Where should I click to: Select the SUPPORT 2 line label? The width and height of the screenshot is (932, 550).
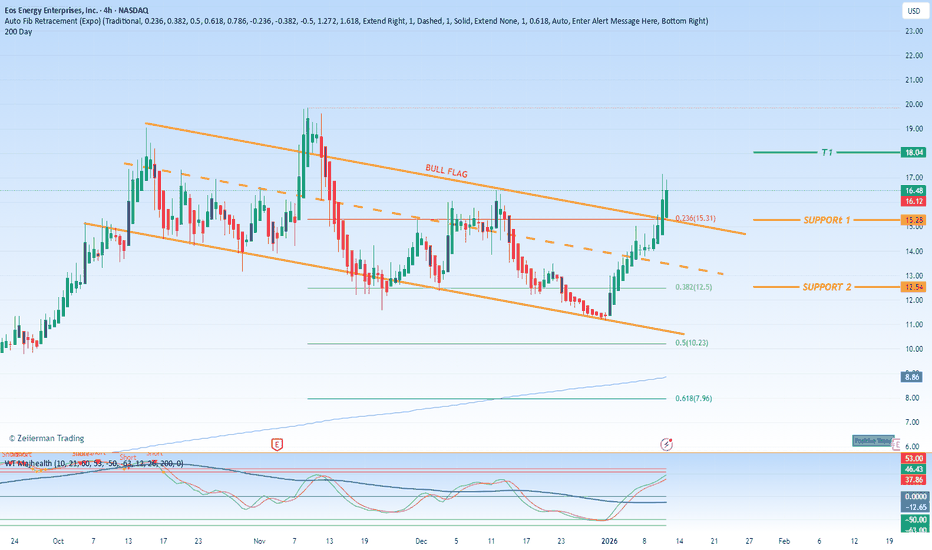[x=827, y=287]
